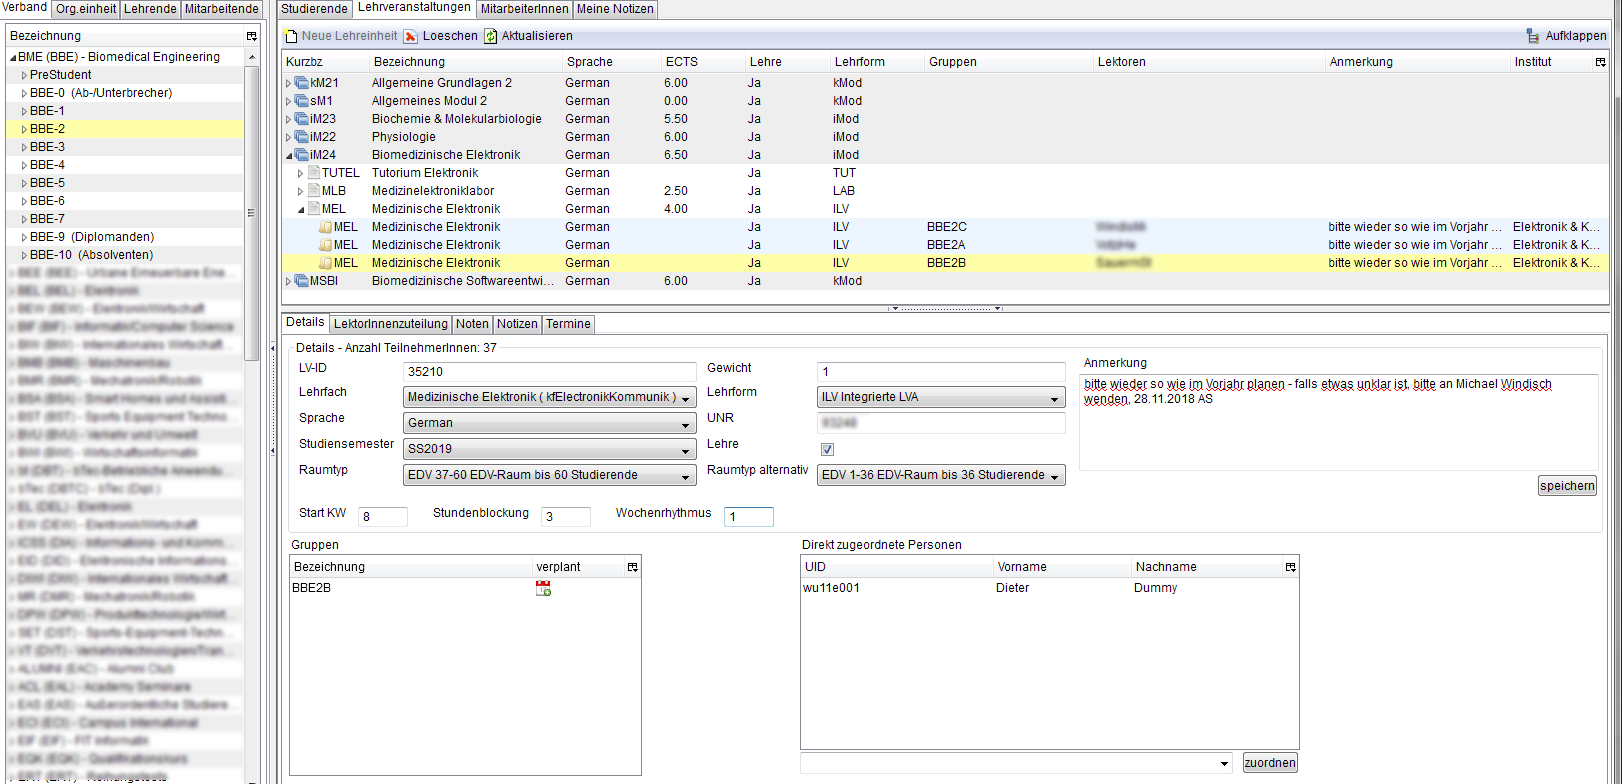This screenshot has height=784, width=1622.
Task: Toggle the Lehre checkbox
Action: [x=827, y=449]
